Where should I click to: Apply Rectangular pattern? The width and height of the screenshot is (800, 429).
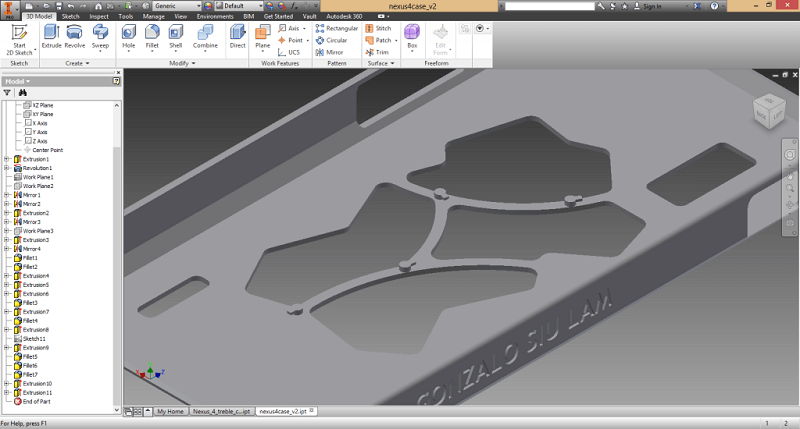pyautogui.click(x=337, y=28)
